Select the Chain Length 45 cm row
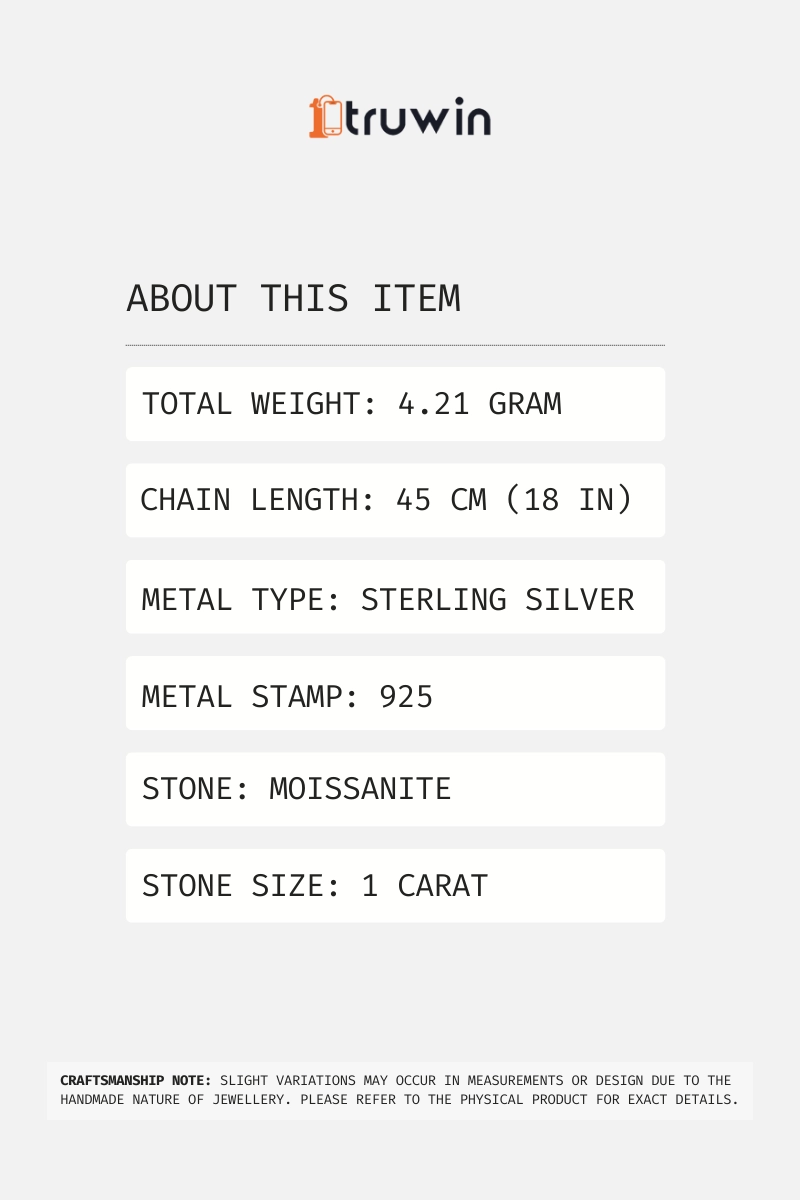Screen dimensions: 800x1200 (395, 500)
